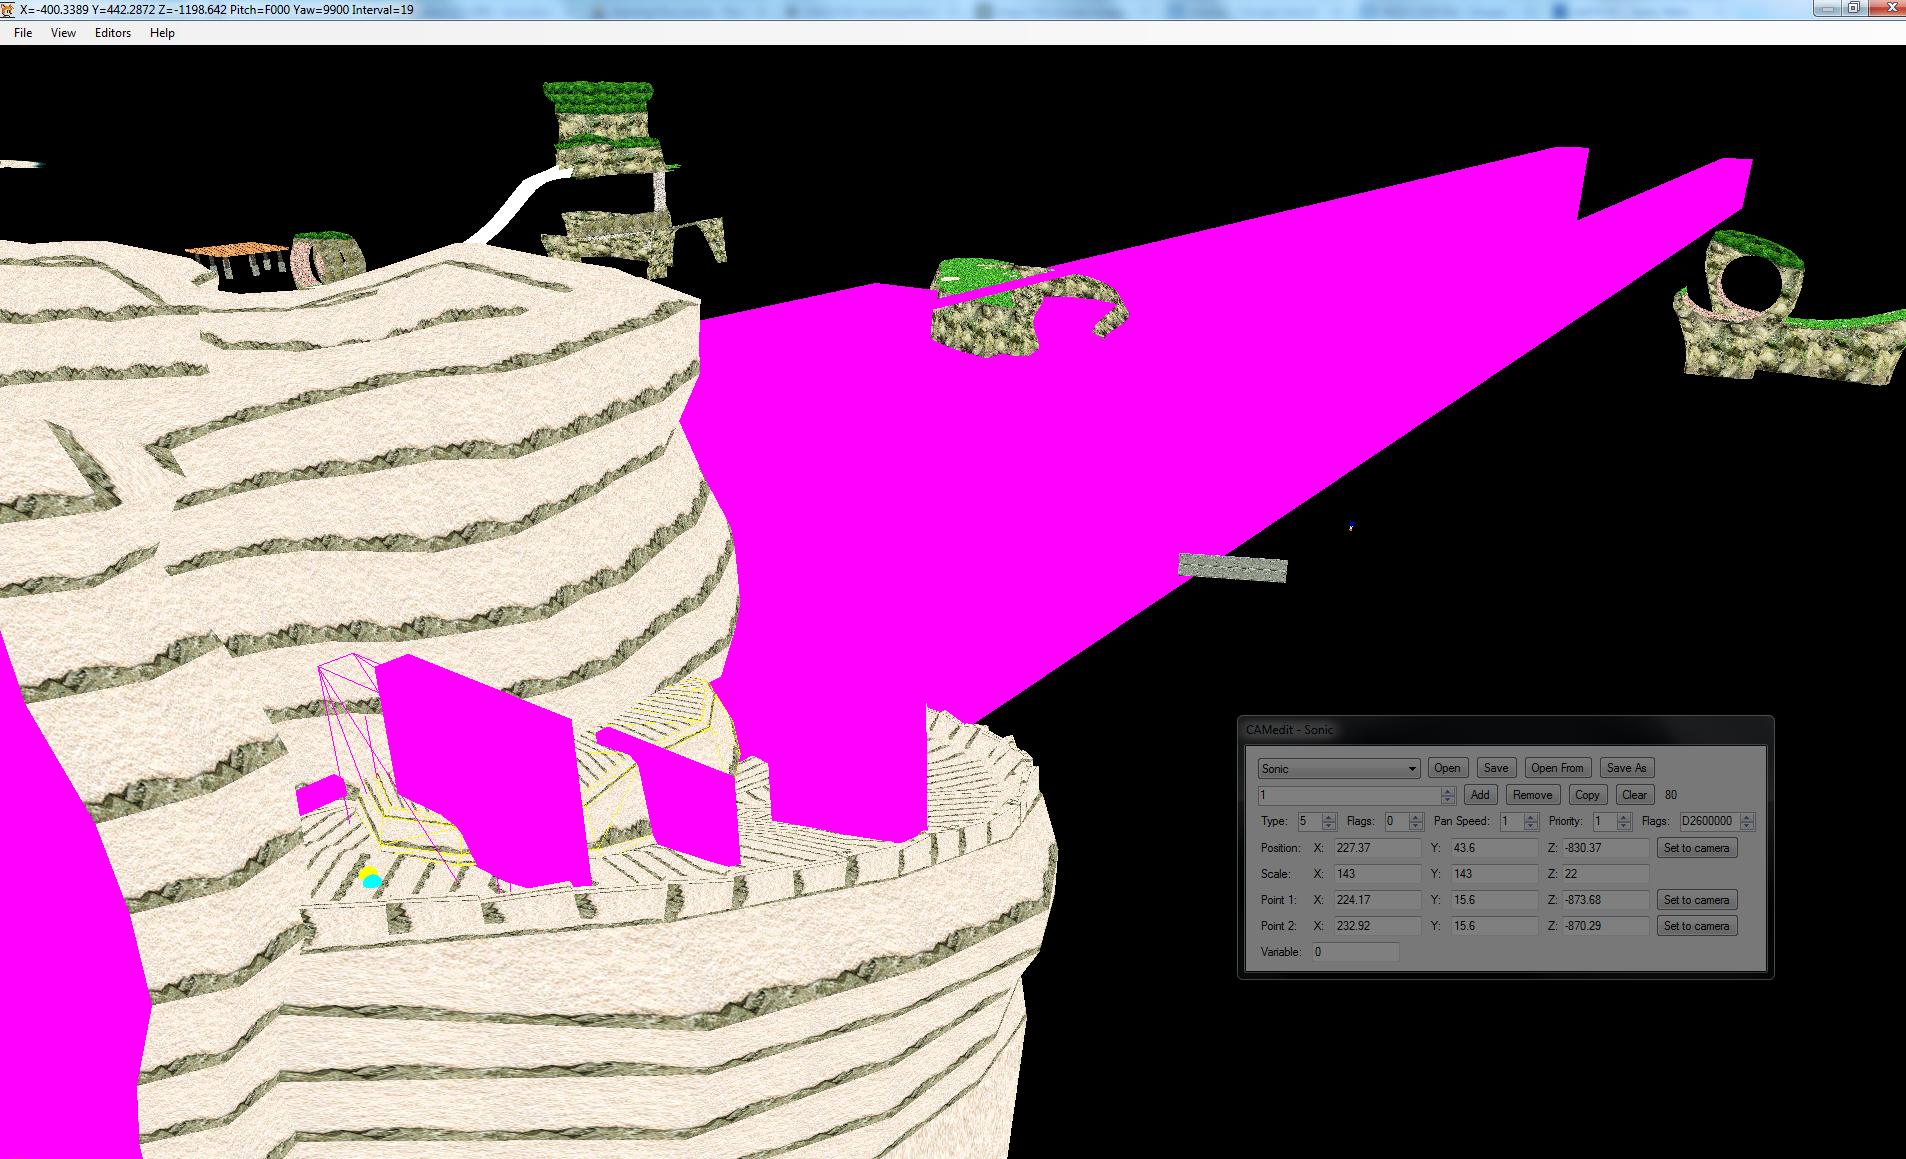Click the Point 1 Z field
Image resolution: width=1906 pixels, height=1159 pixels.
(1605, 900)
